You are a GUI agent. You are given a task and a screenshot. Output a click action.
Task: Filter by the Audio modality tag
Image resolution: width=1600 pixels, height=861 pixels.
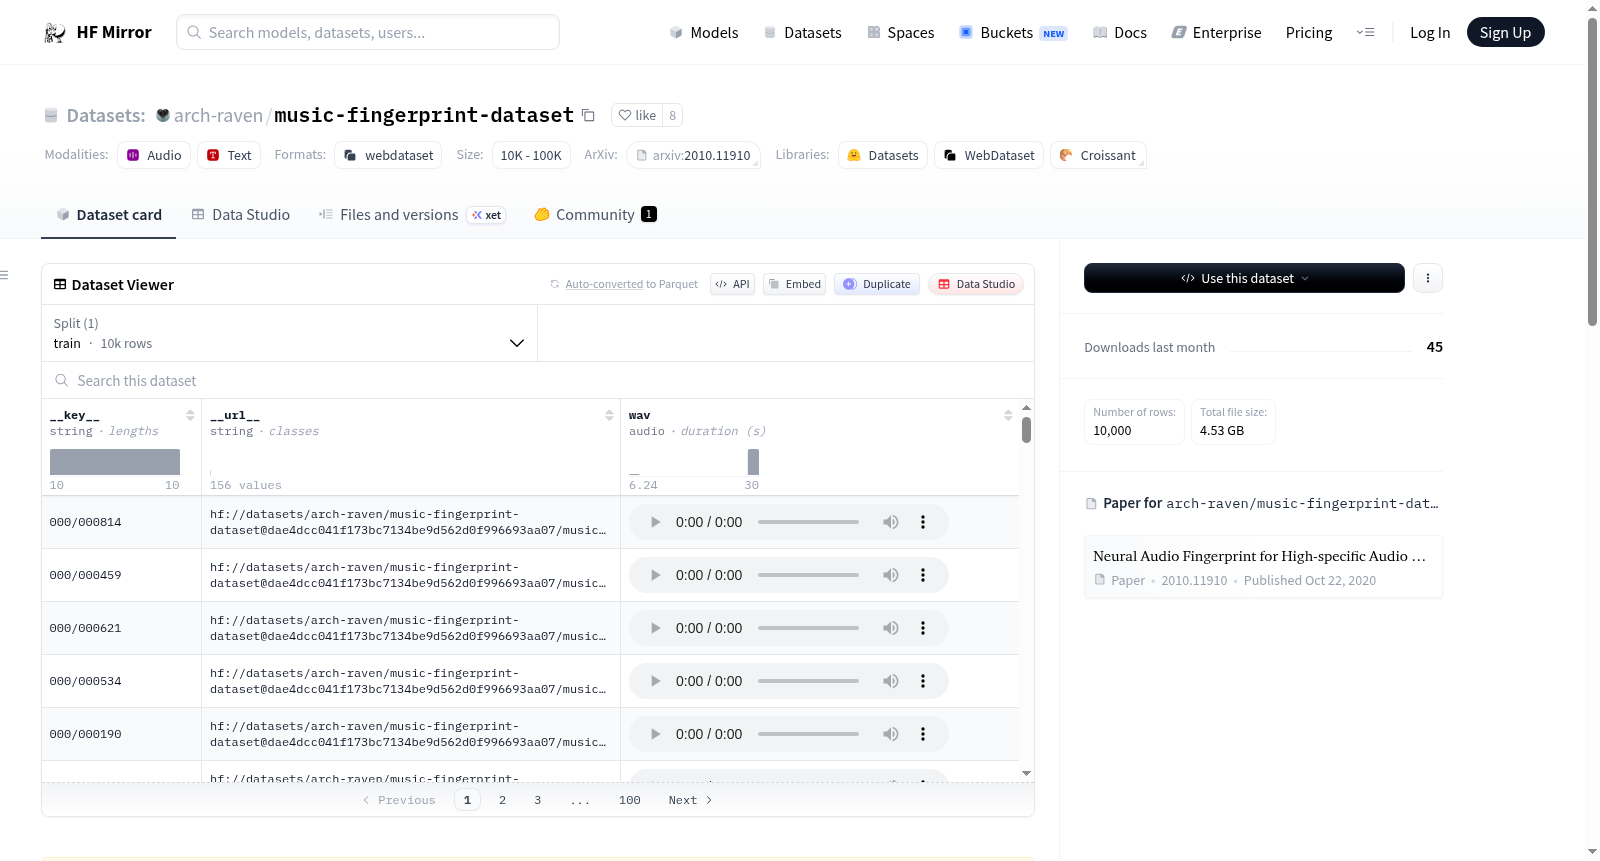point(154,155)
